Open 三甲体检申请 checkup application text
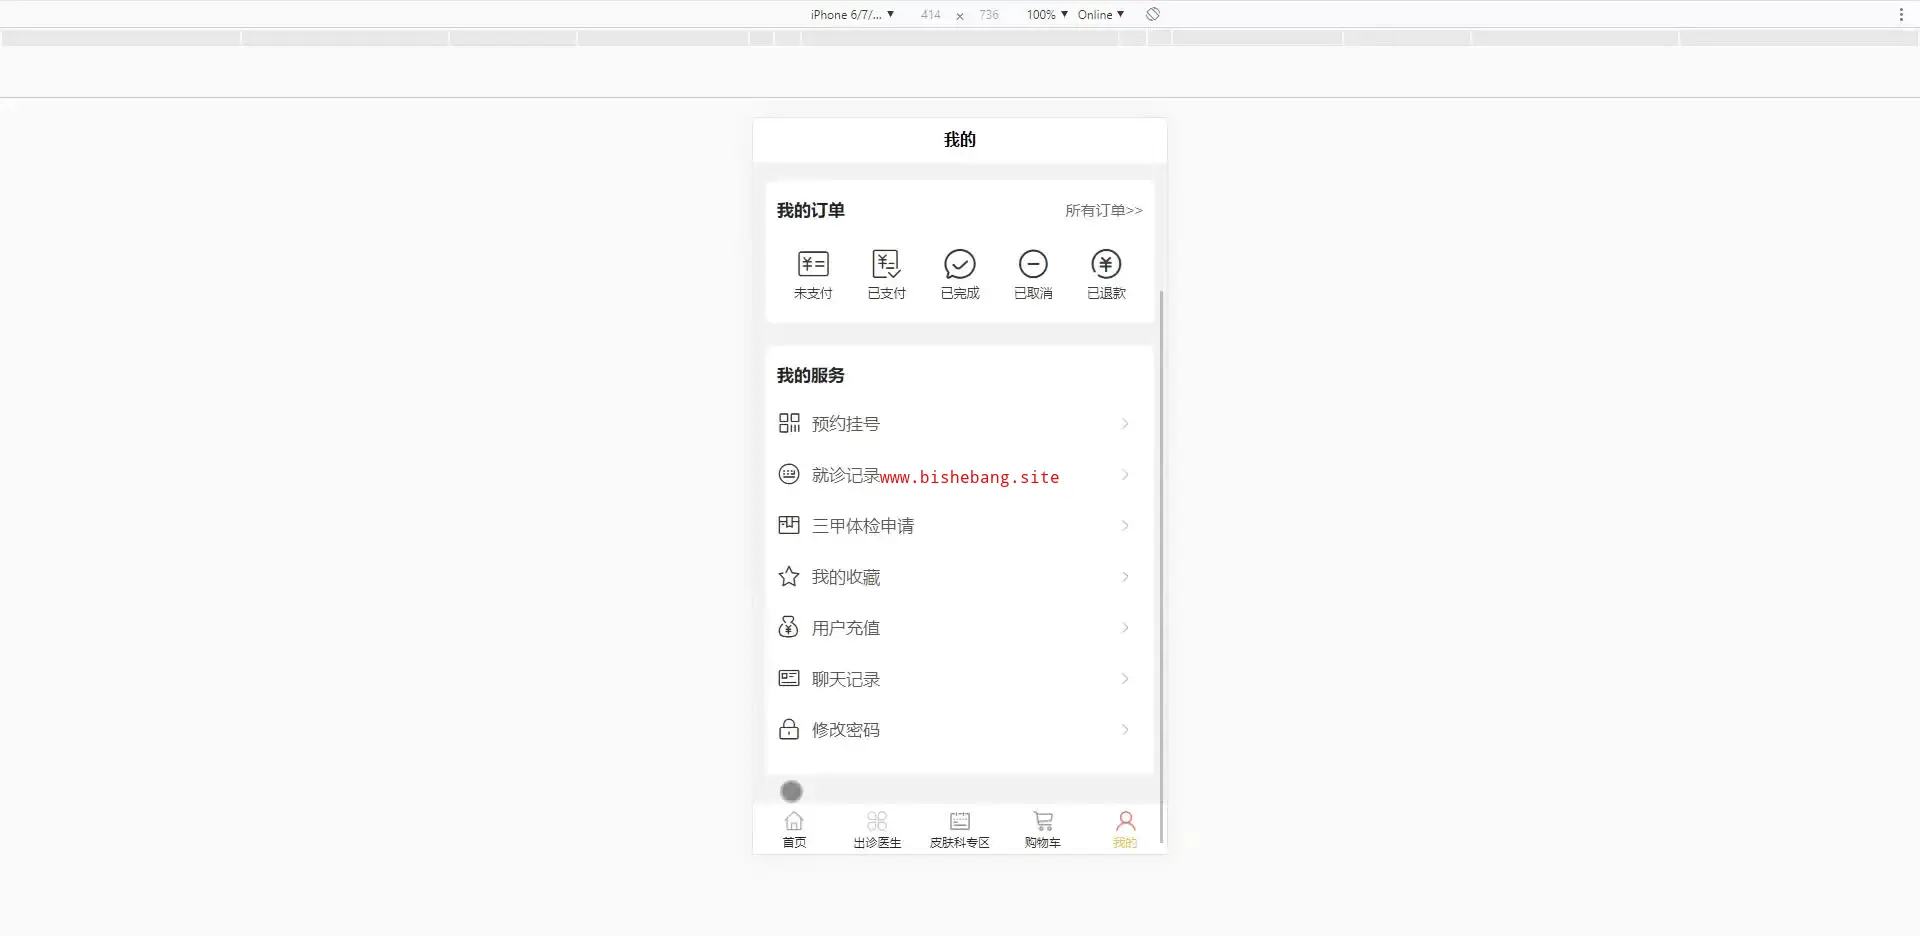Screen dimensions: 1920x936 pyautogui.click(x=863, y=526)
